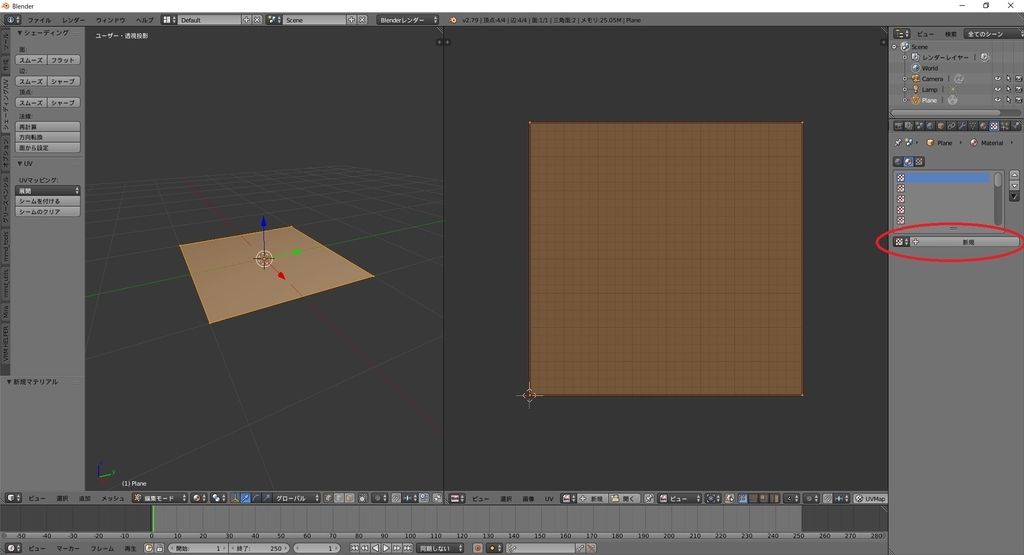The image size is (1024, 555).
Task: Click the Blender logo in info header
Action: coord(453,20)
